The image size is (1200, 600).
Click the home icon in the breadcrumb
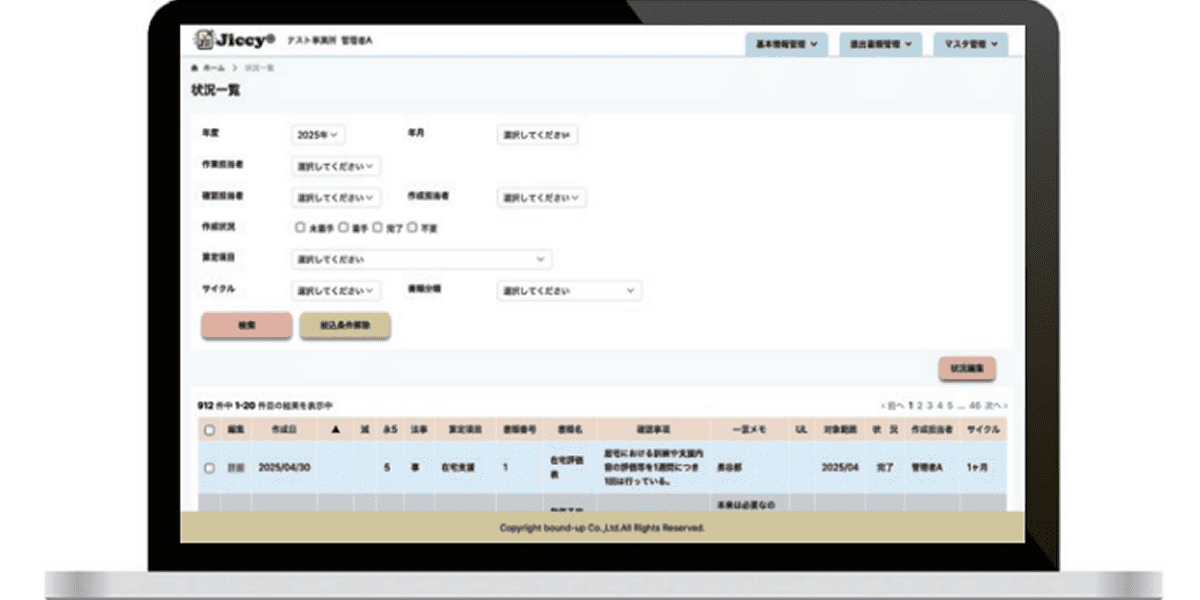point(195,68)
